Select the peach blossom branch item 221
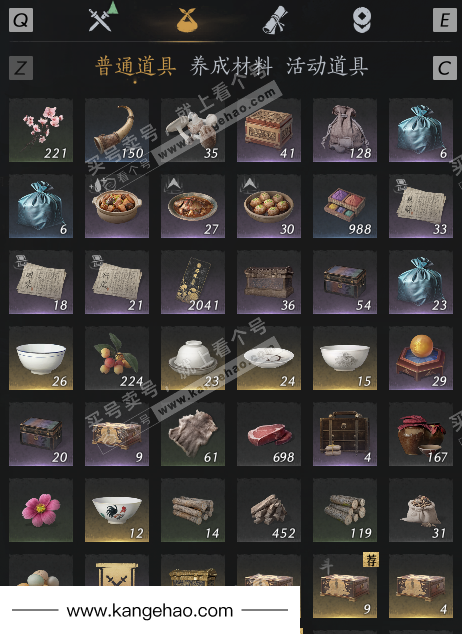 (41, 130)
